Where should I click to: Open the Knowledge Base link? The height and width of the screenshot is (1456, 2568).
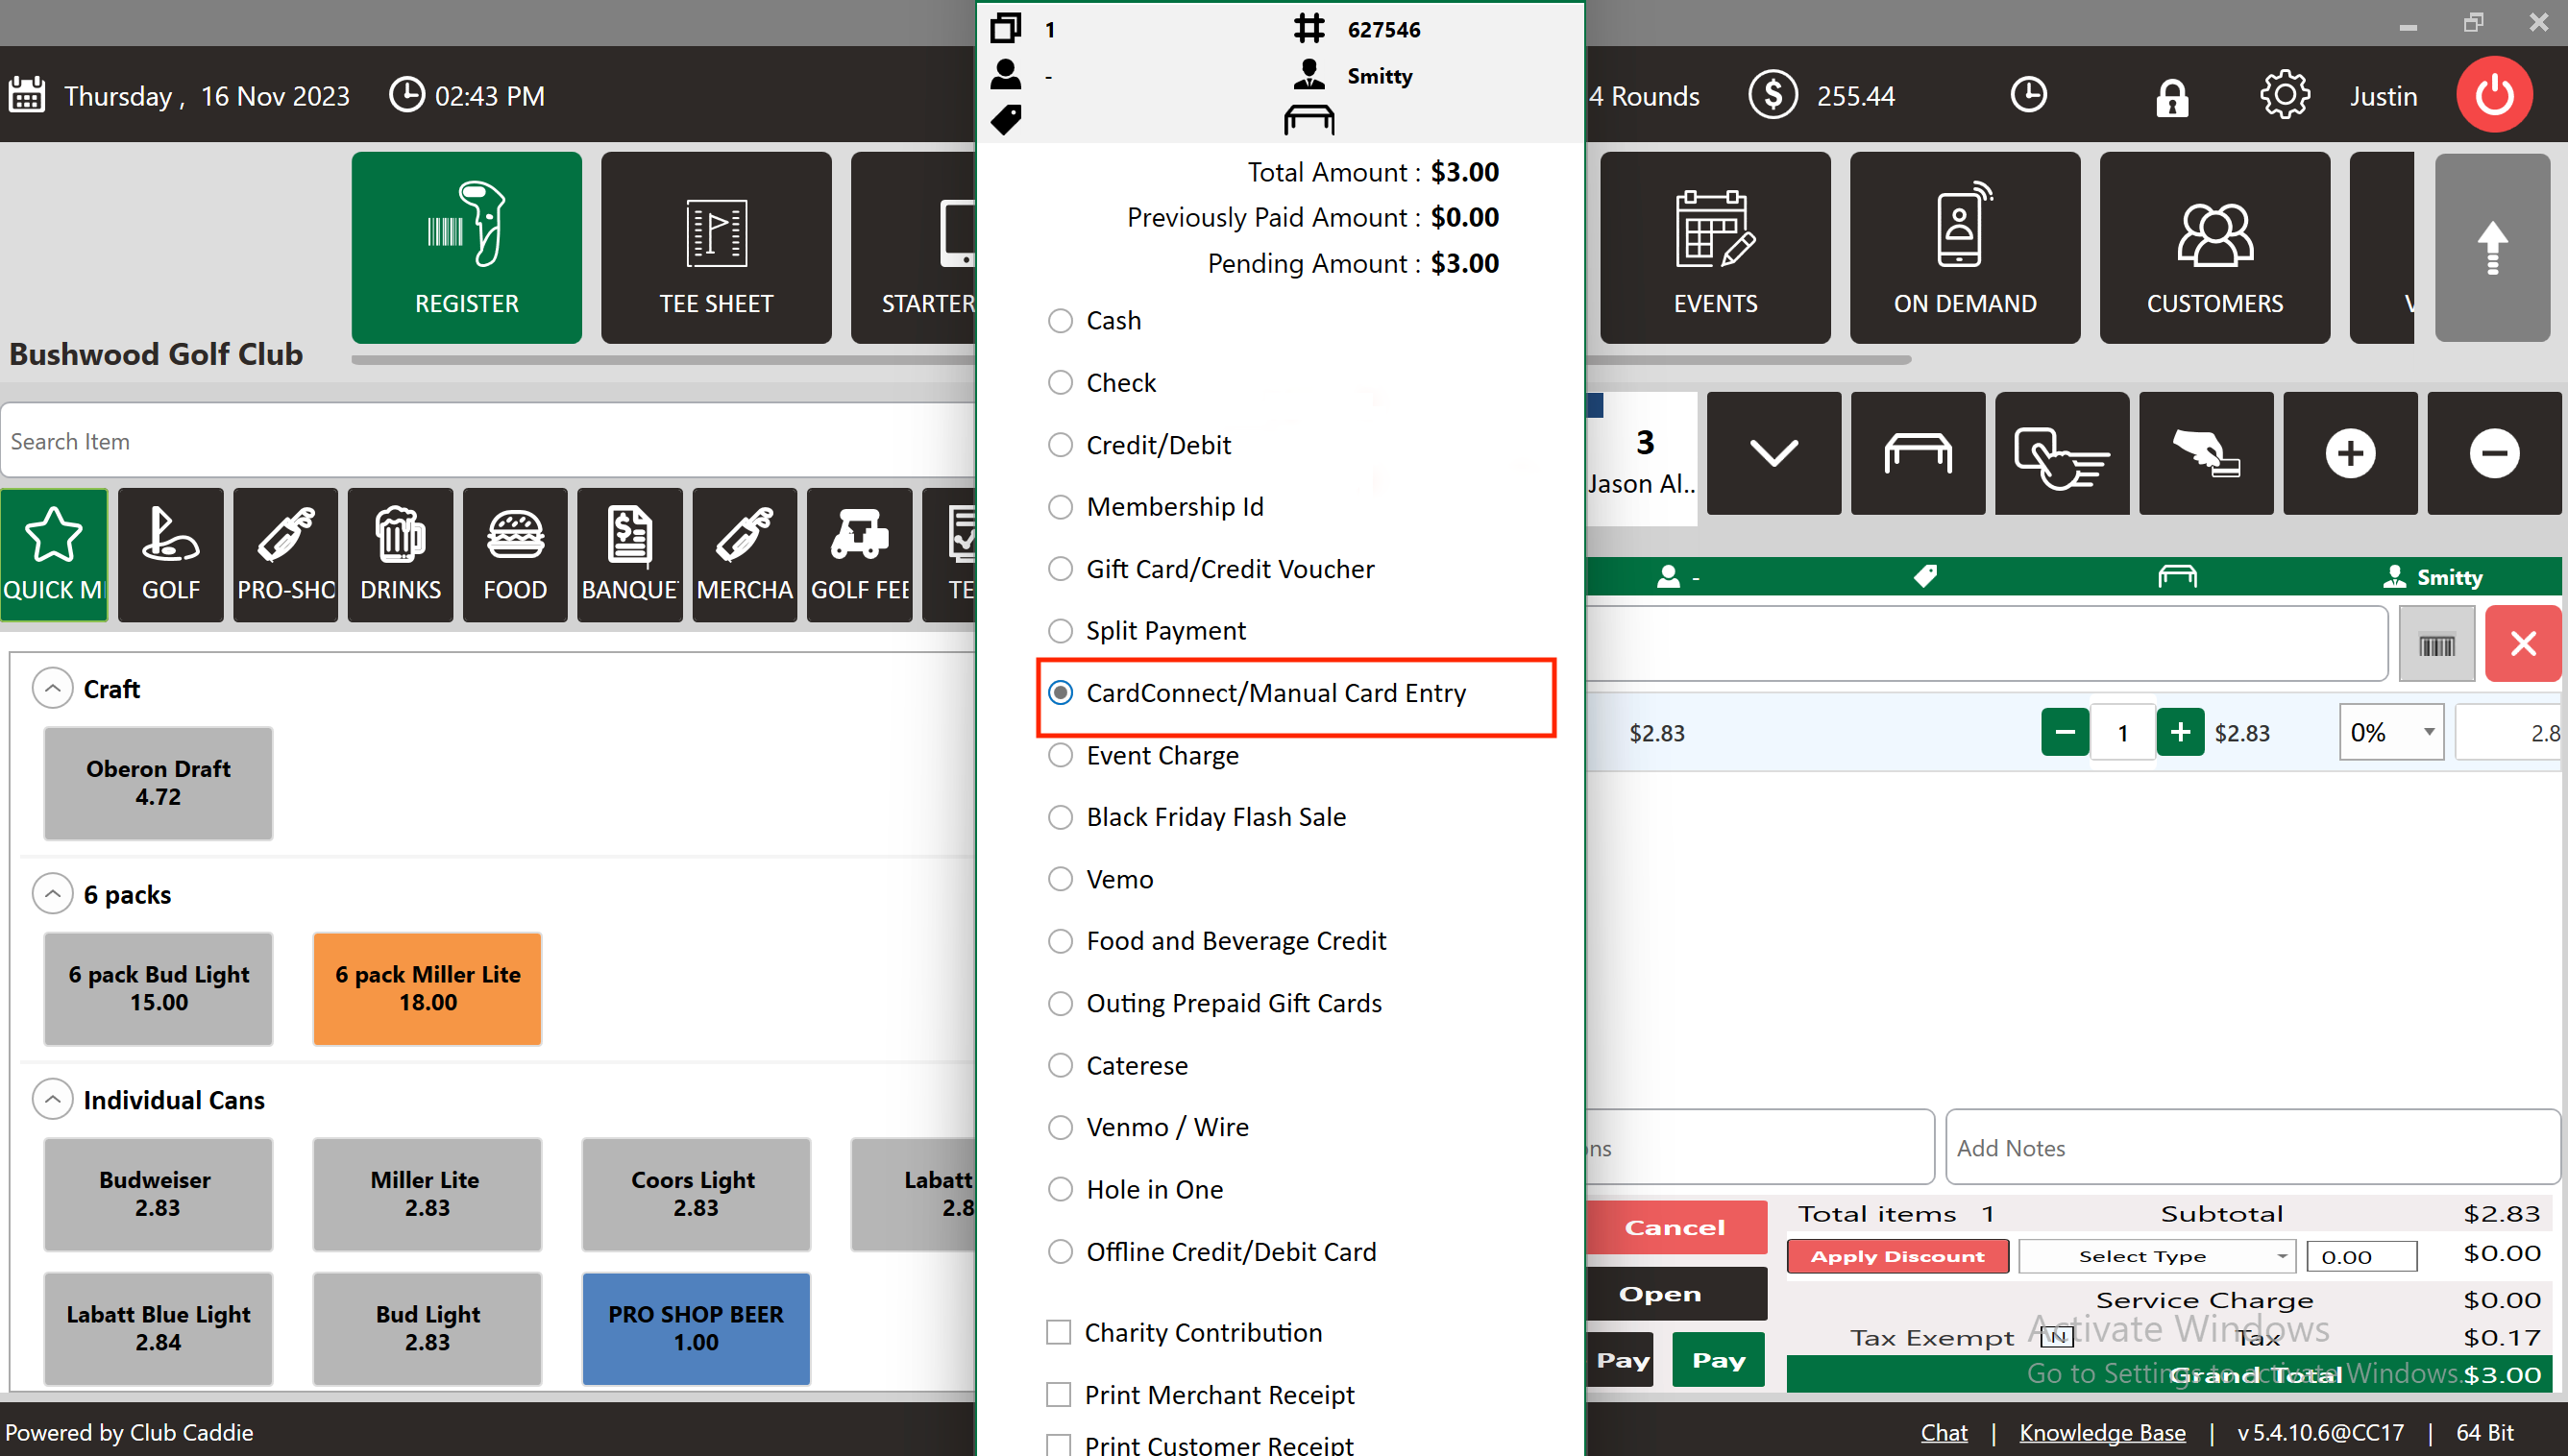pos(2102,1432)
